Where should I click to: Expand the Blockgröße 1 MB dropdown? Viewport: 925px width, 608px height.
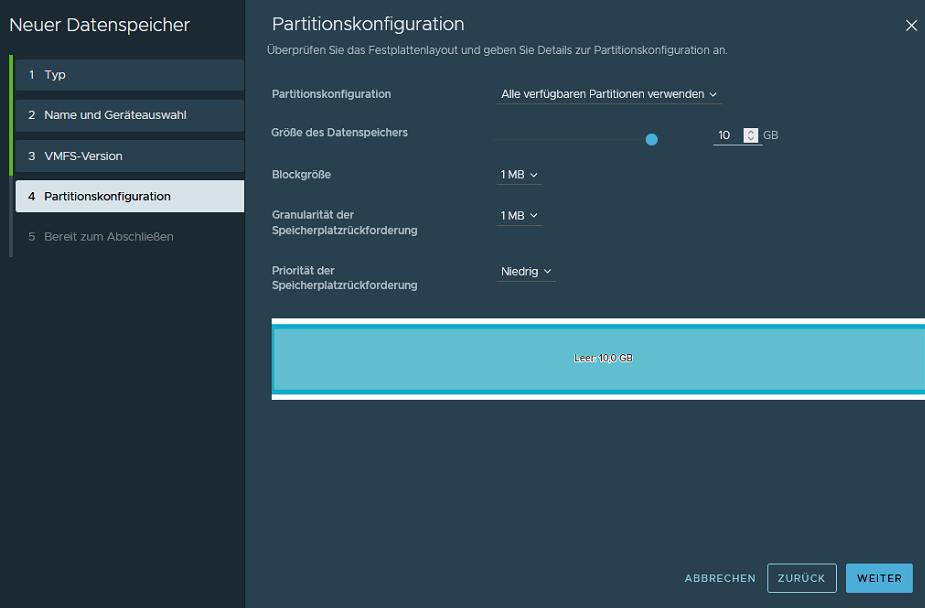point(519,175)
